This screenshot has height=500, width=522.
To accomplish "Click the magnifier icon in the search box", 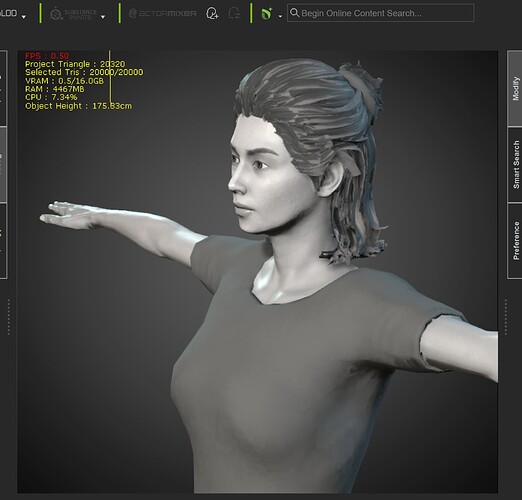I will coord(294,13).
